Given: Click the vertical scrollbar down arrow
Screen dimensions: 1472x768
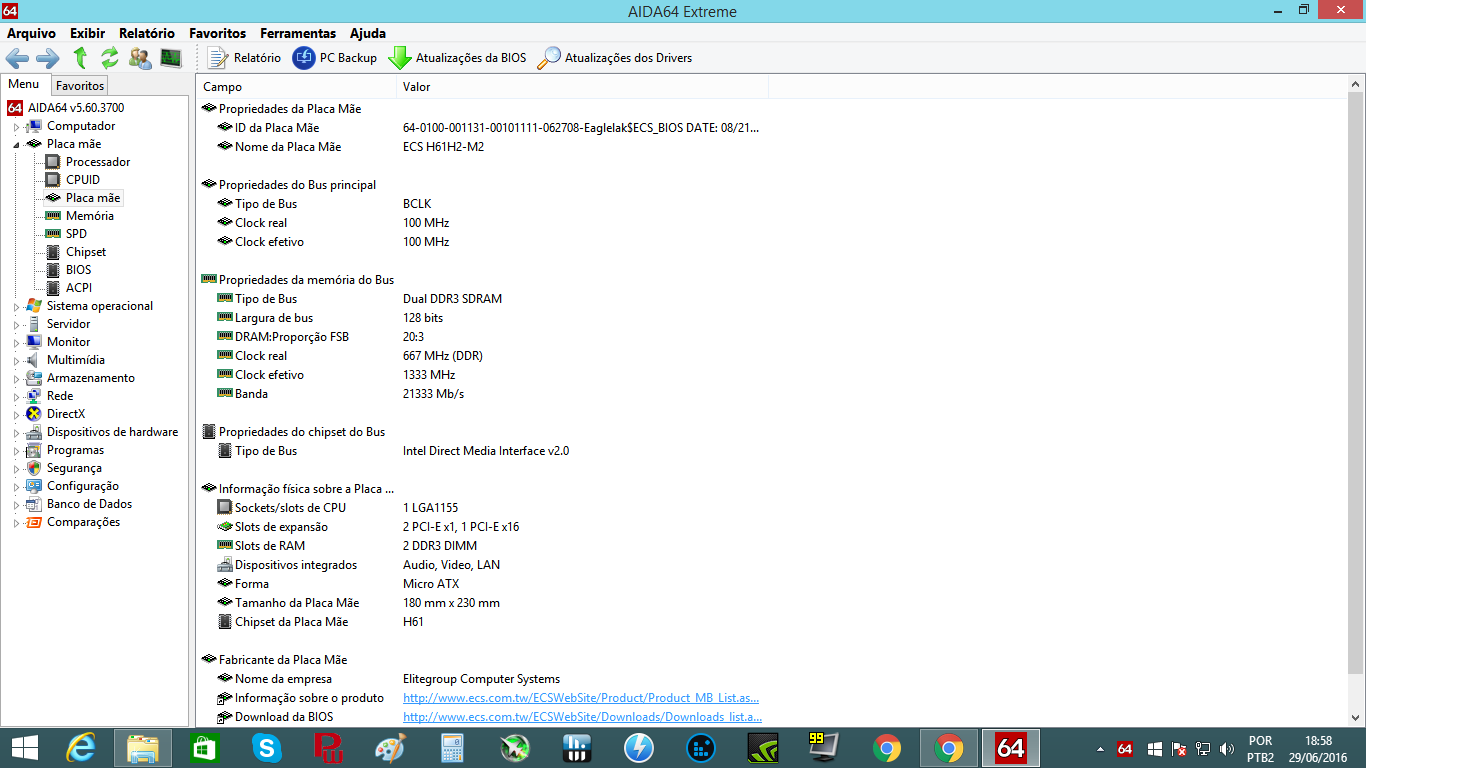Looking at the screenshot, I should point(1356,717).
